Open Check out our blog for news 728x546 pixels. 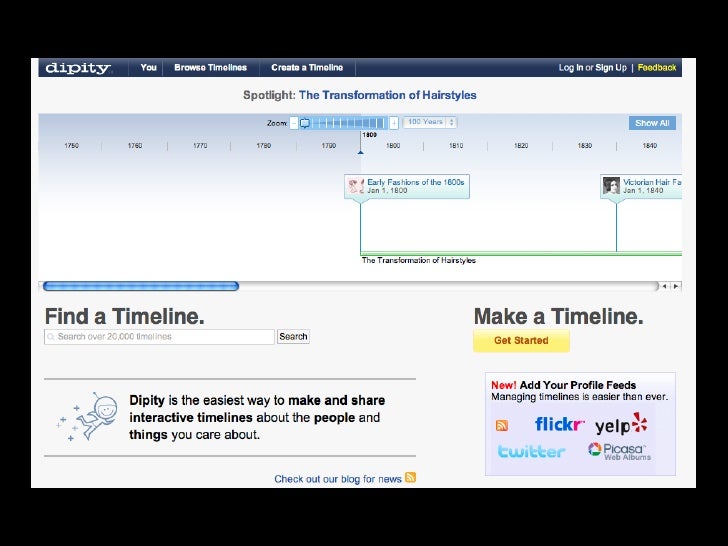(338, 479)
